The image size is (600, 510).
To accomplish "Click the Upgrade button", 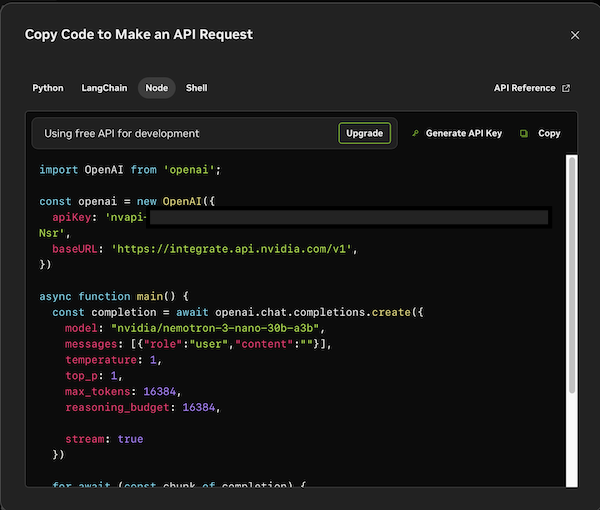I will [x=364, y=133].
